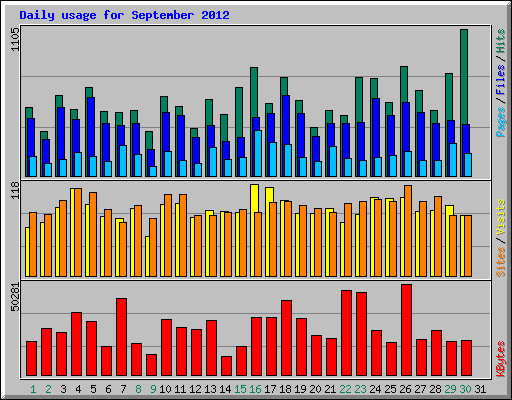Click the '1105' hits axis label
This screenshot has width=512, height=400.
[x=16, y=39]
